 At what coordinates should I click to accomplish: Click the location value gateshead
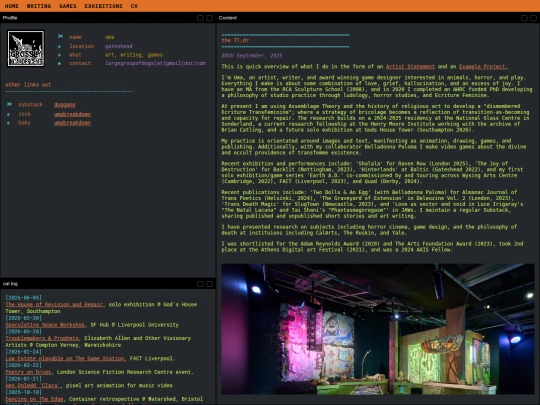(118, 46)
